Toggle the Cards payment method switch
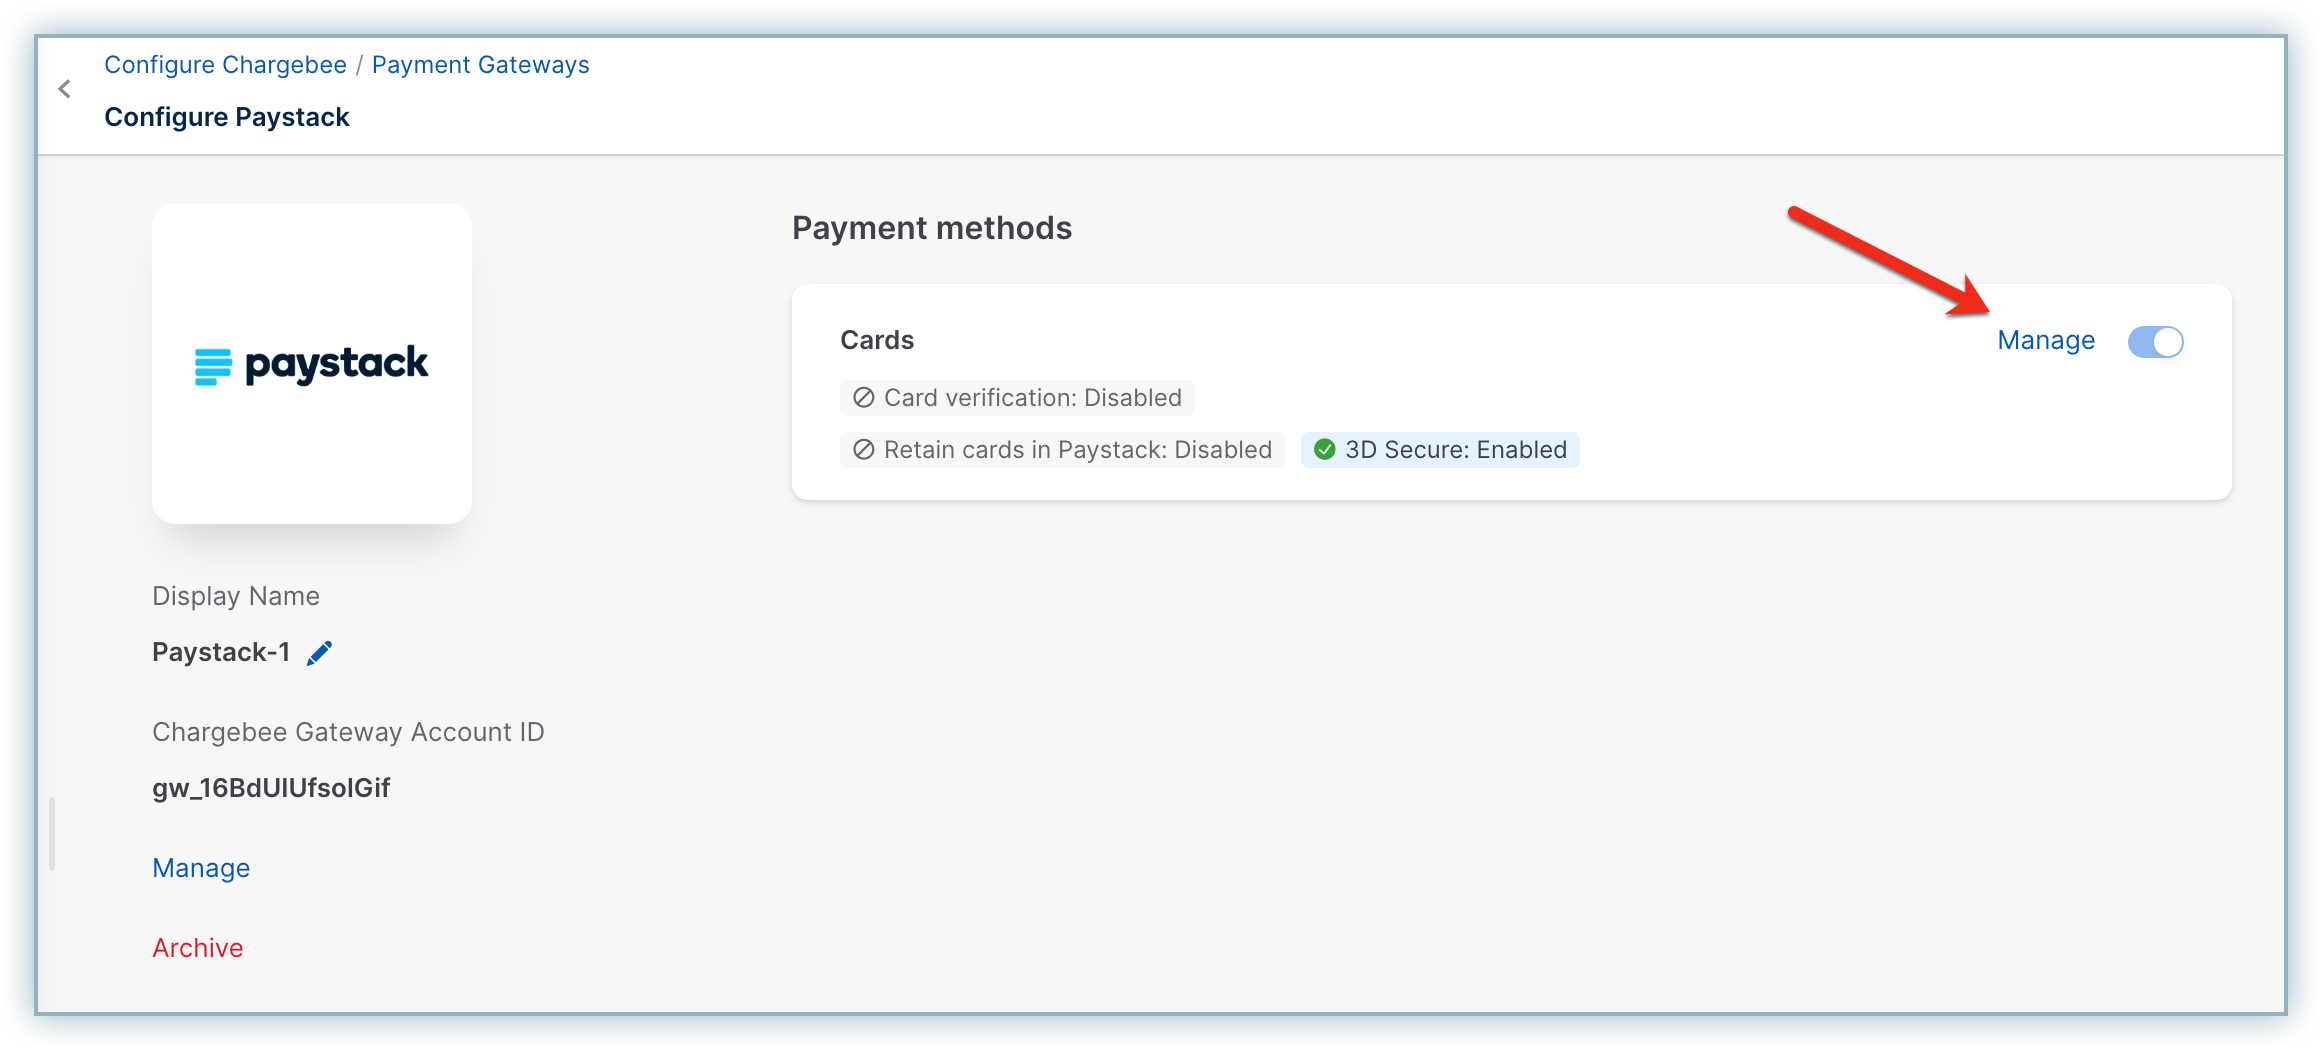 tap(2155, 342)
